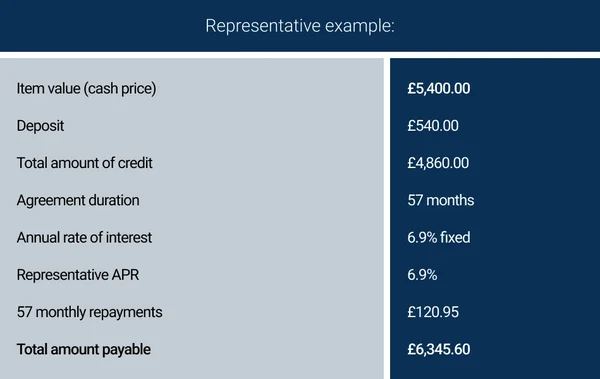This screenshot has width=600, height=379.
Task: Select the Item value (cash price) label
Action: coord(86,89)
